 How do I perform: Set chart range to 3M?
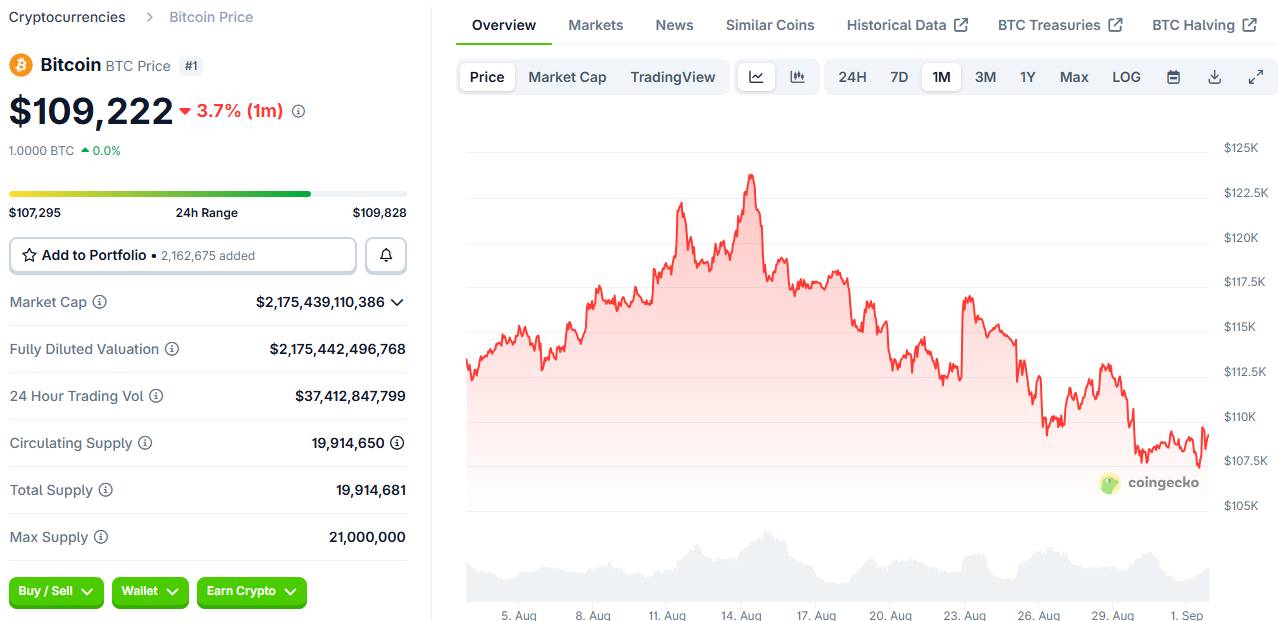[x=985, y=77]
